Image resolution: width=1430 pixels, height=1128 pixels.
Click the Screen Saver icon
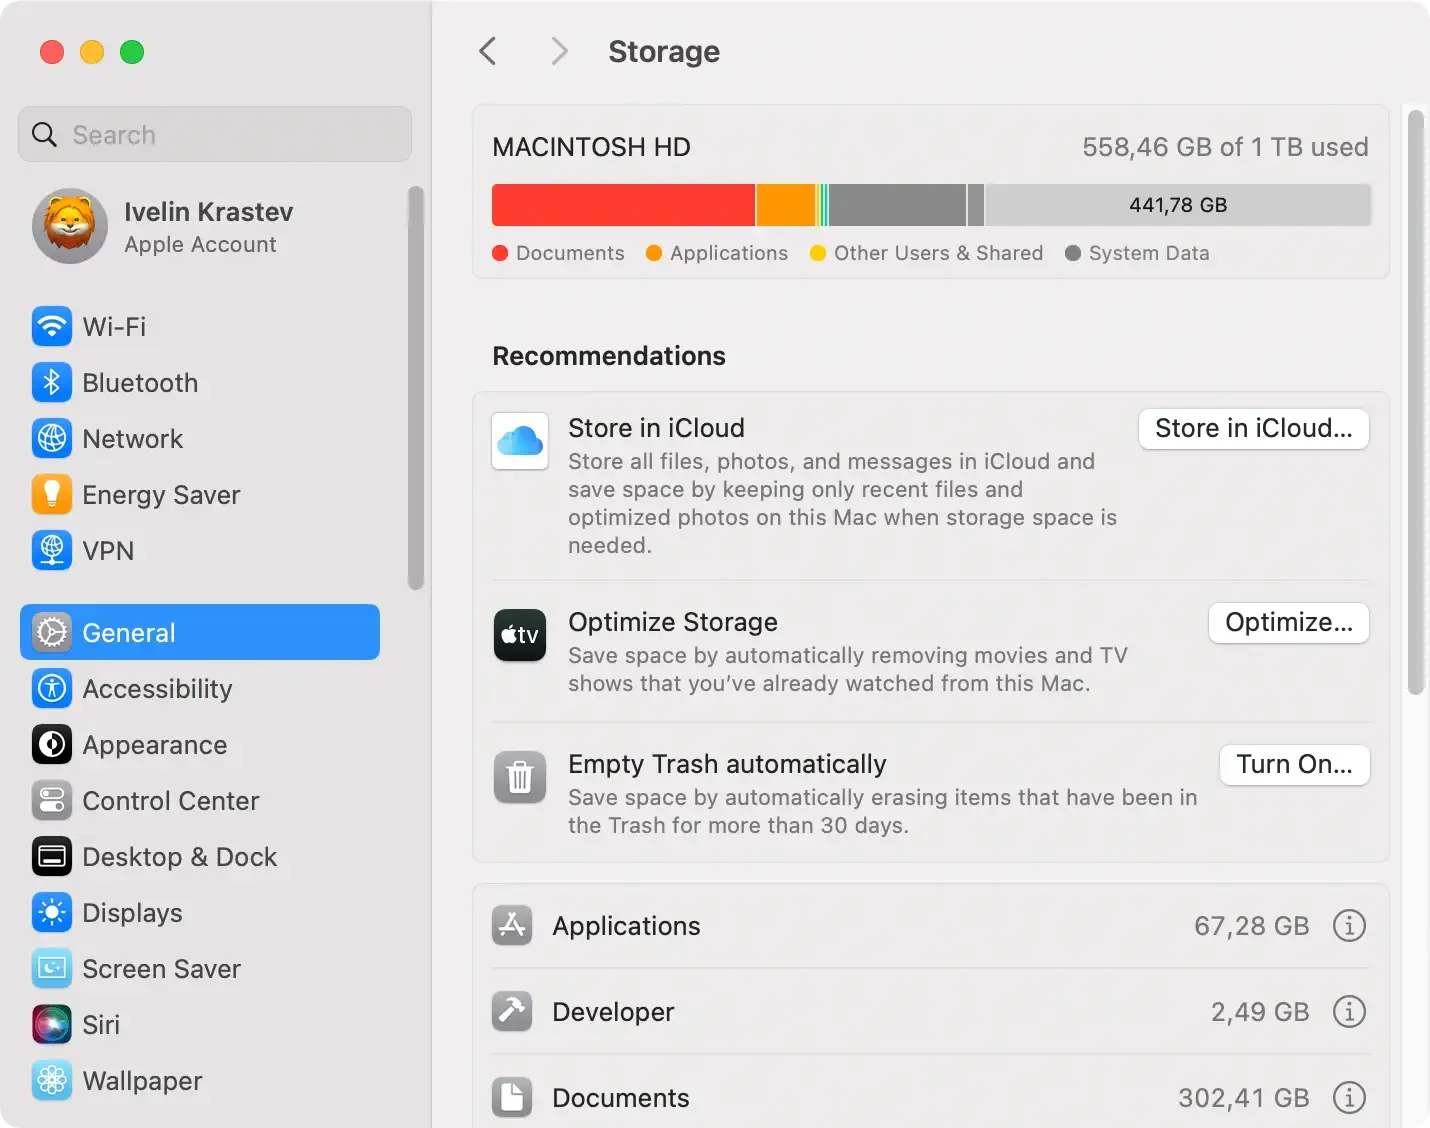coord(52,968)
